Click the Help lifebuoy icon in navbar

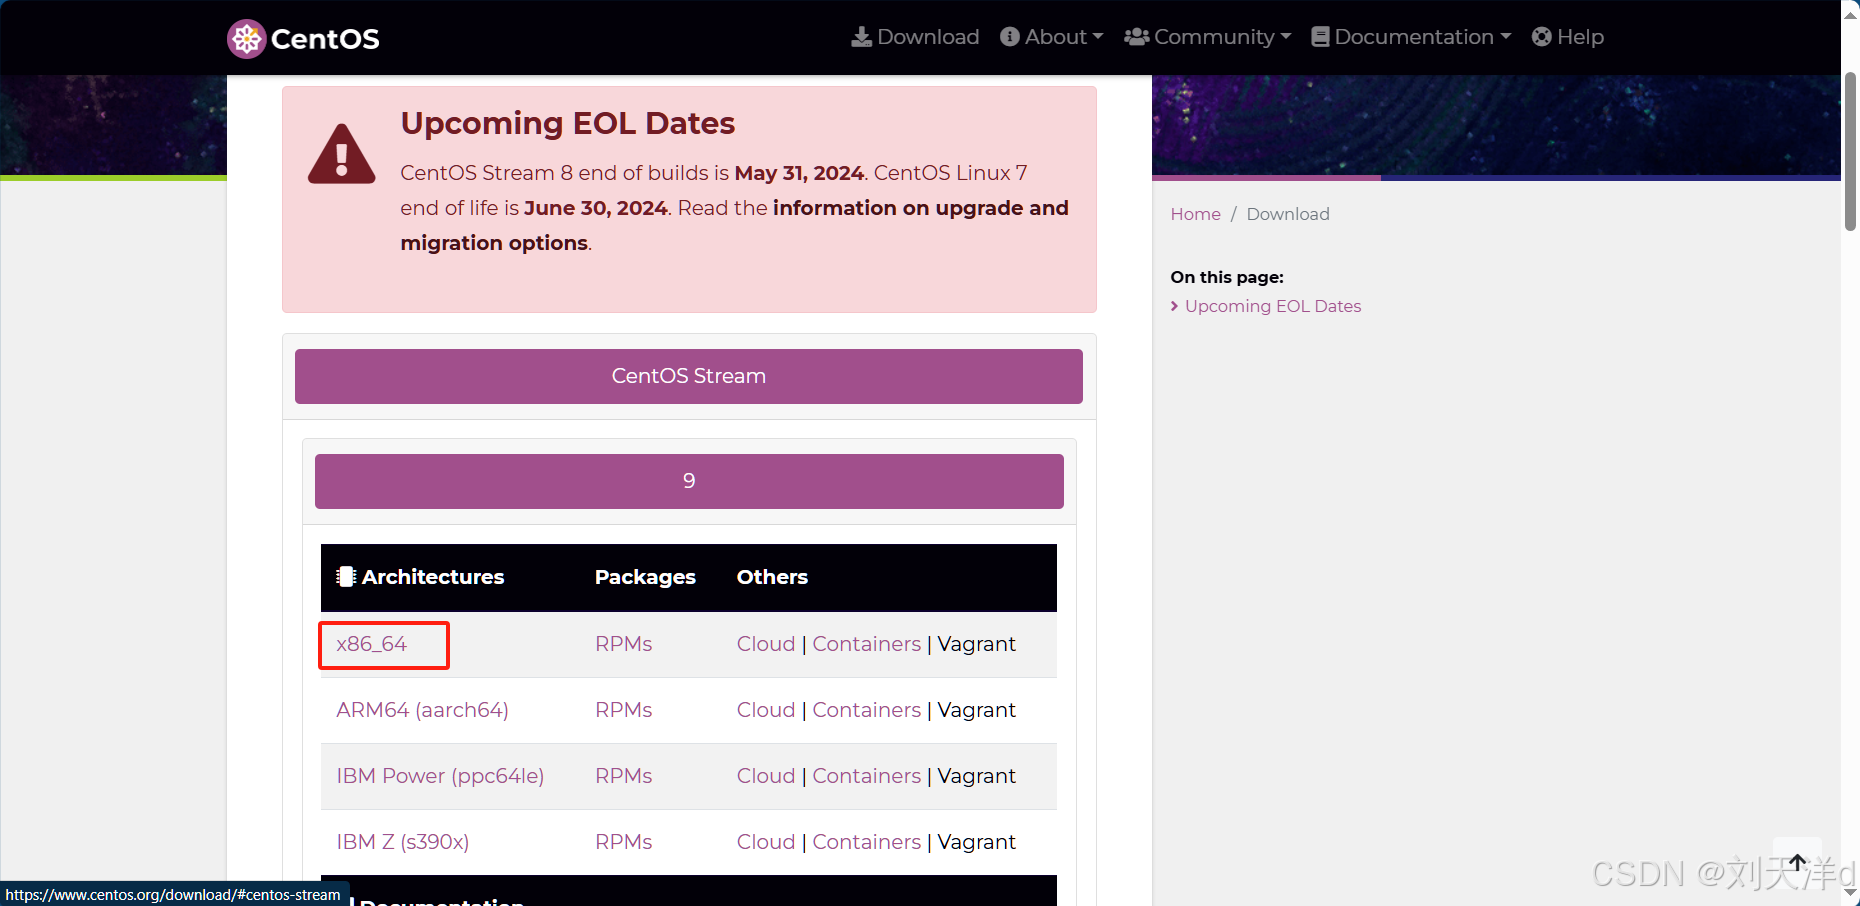1542,37
